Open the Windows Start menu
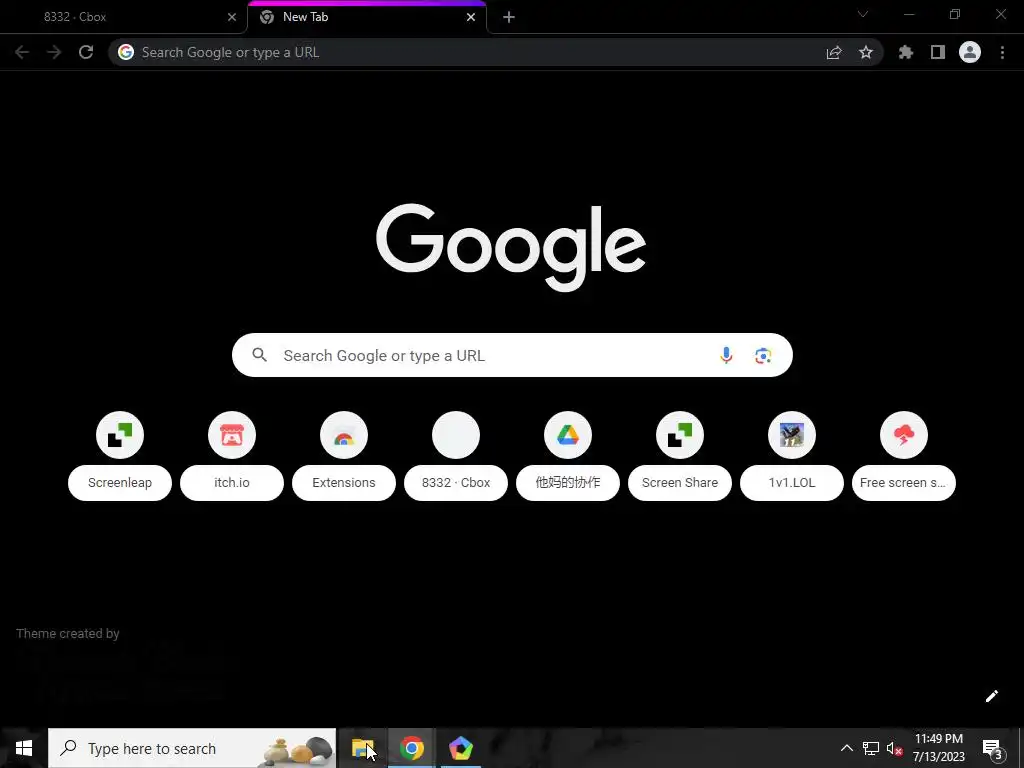 tap(24, 748)
